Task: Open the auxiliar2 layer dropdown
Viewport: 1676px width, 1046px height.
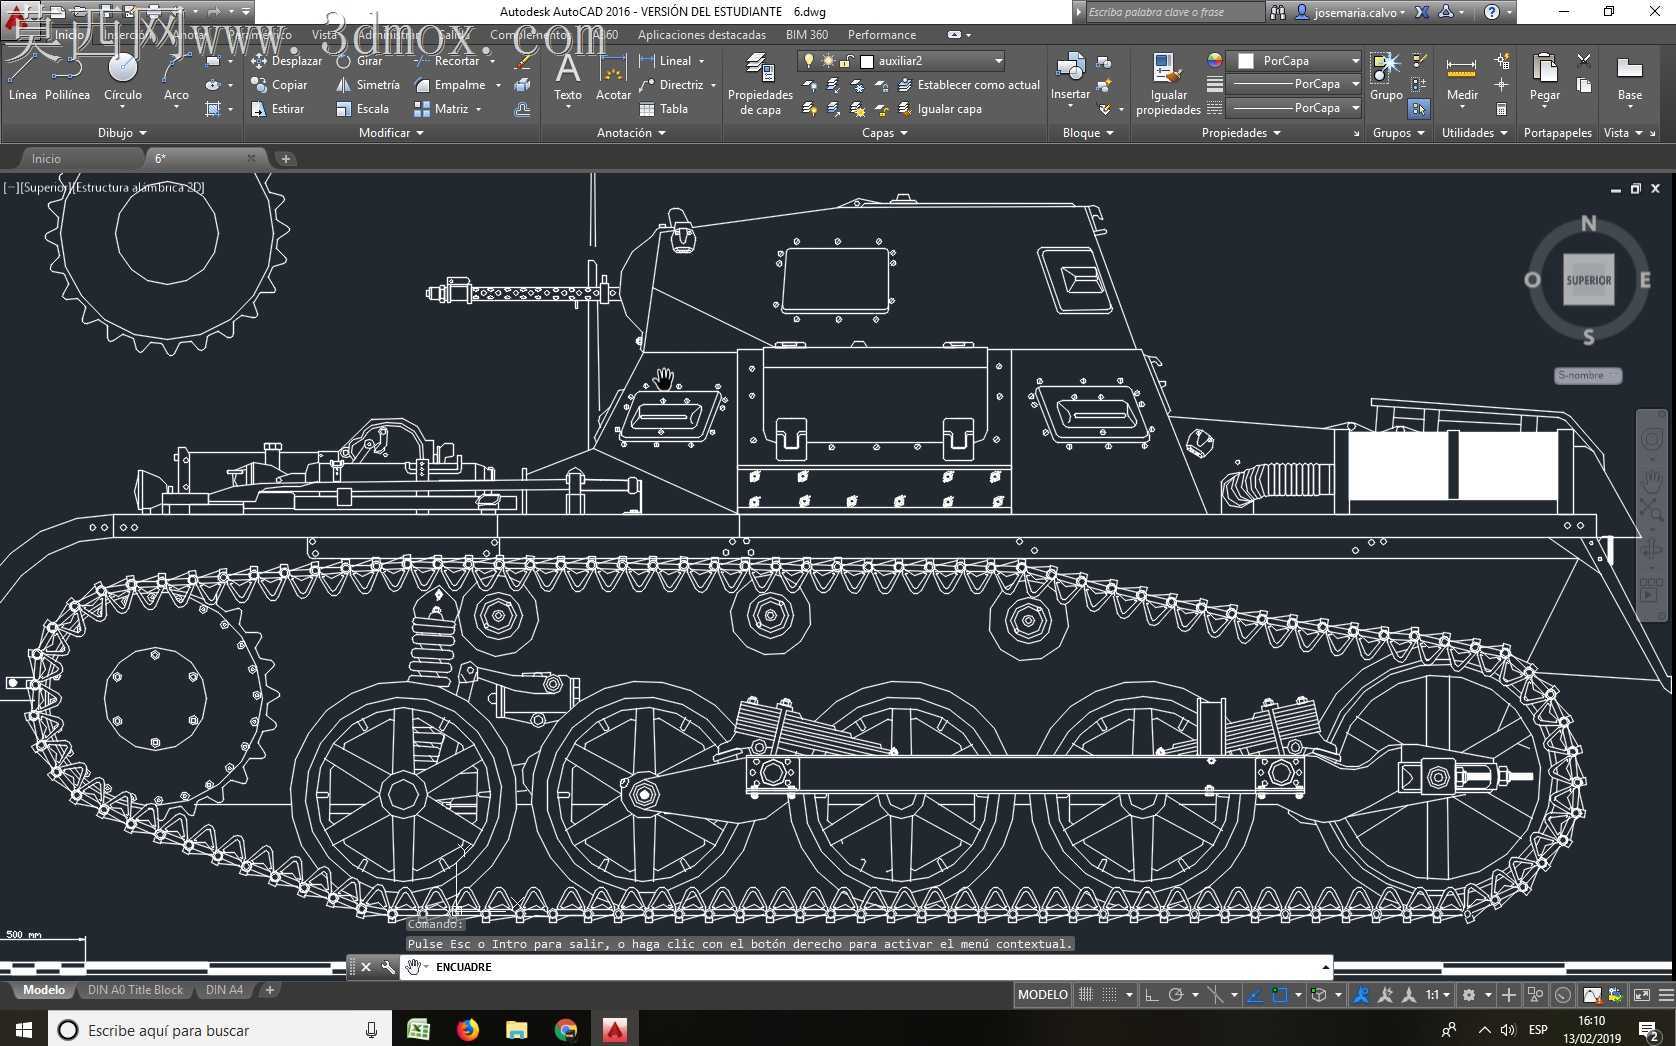Action: point(998,61)
